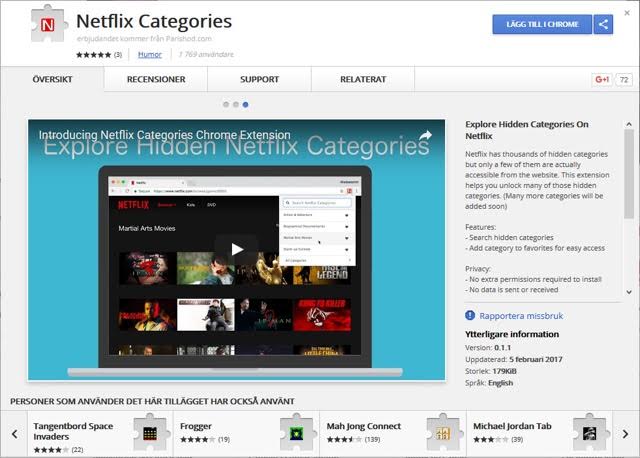Screen dimensions: 640x458
Task: Close the extension details dialog
Action: coord(627,13)
